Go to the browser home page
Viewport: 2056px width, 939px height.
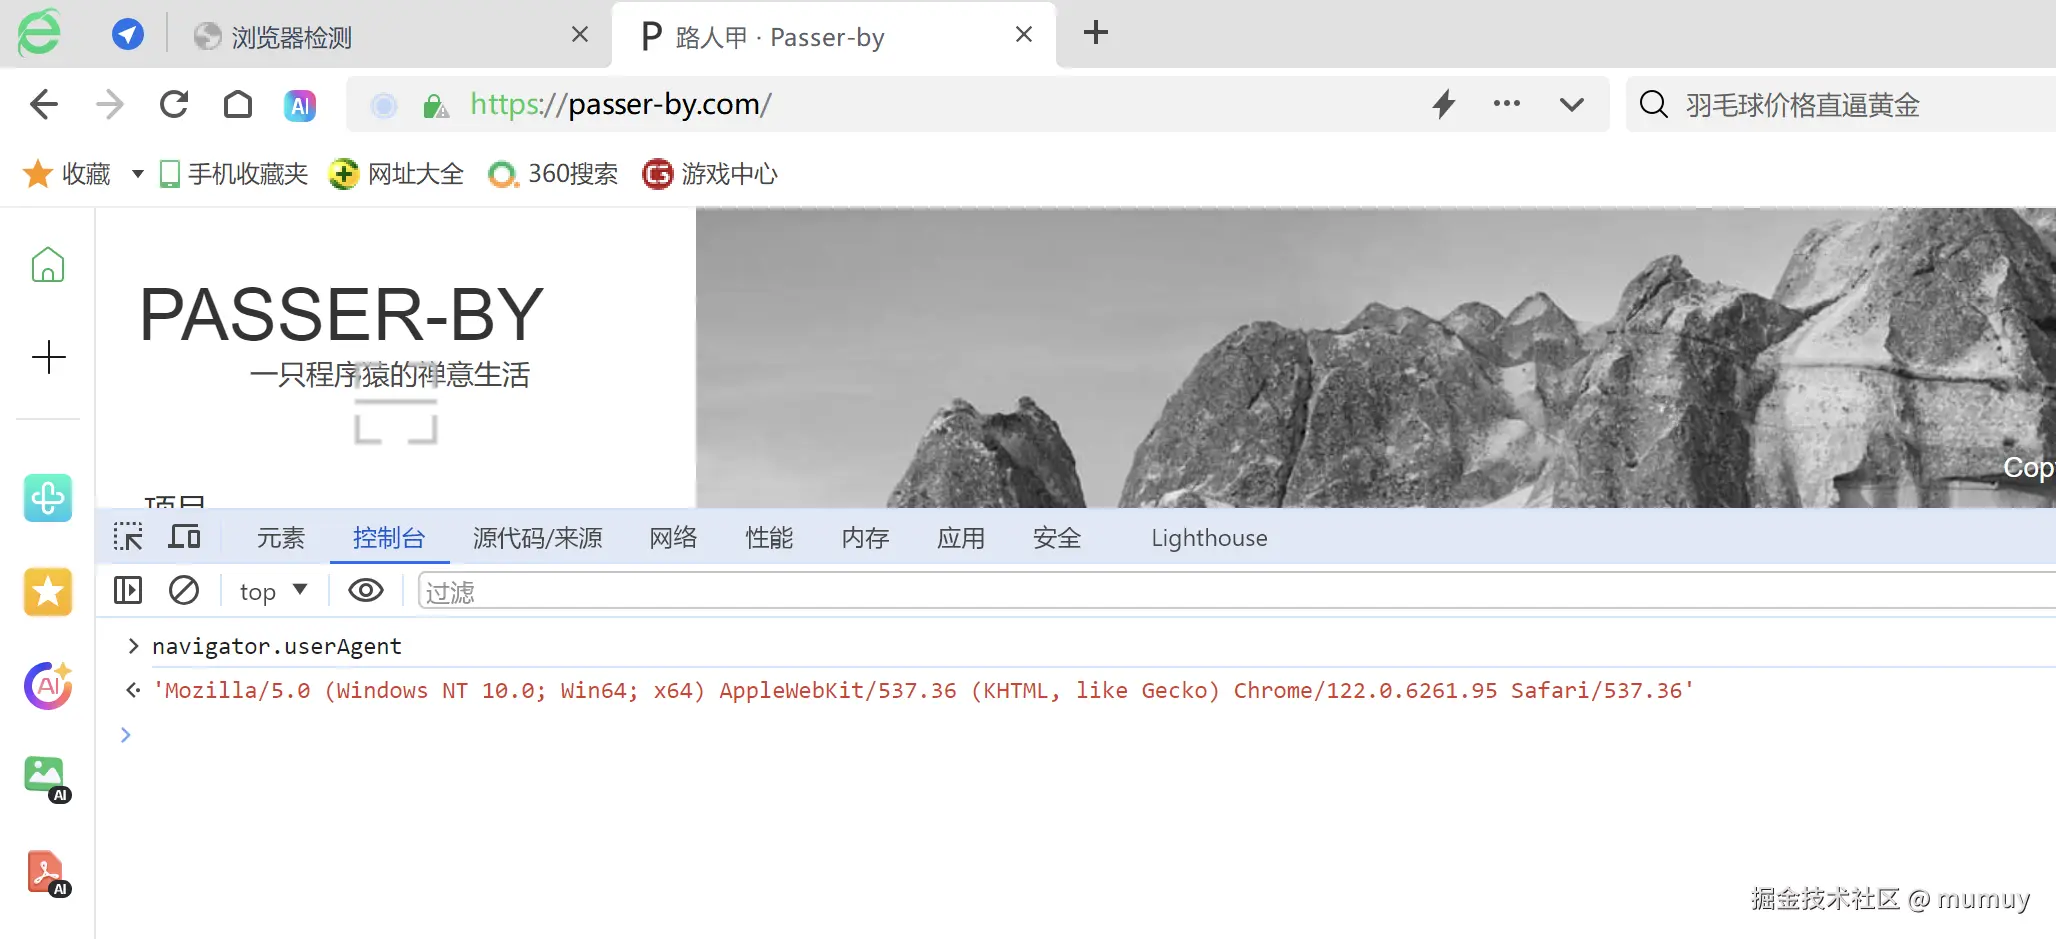point(238,104)
